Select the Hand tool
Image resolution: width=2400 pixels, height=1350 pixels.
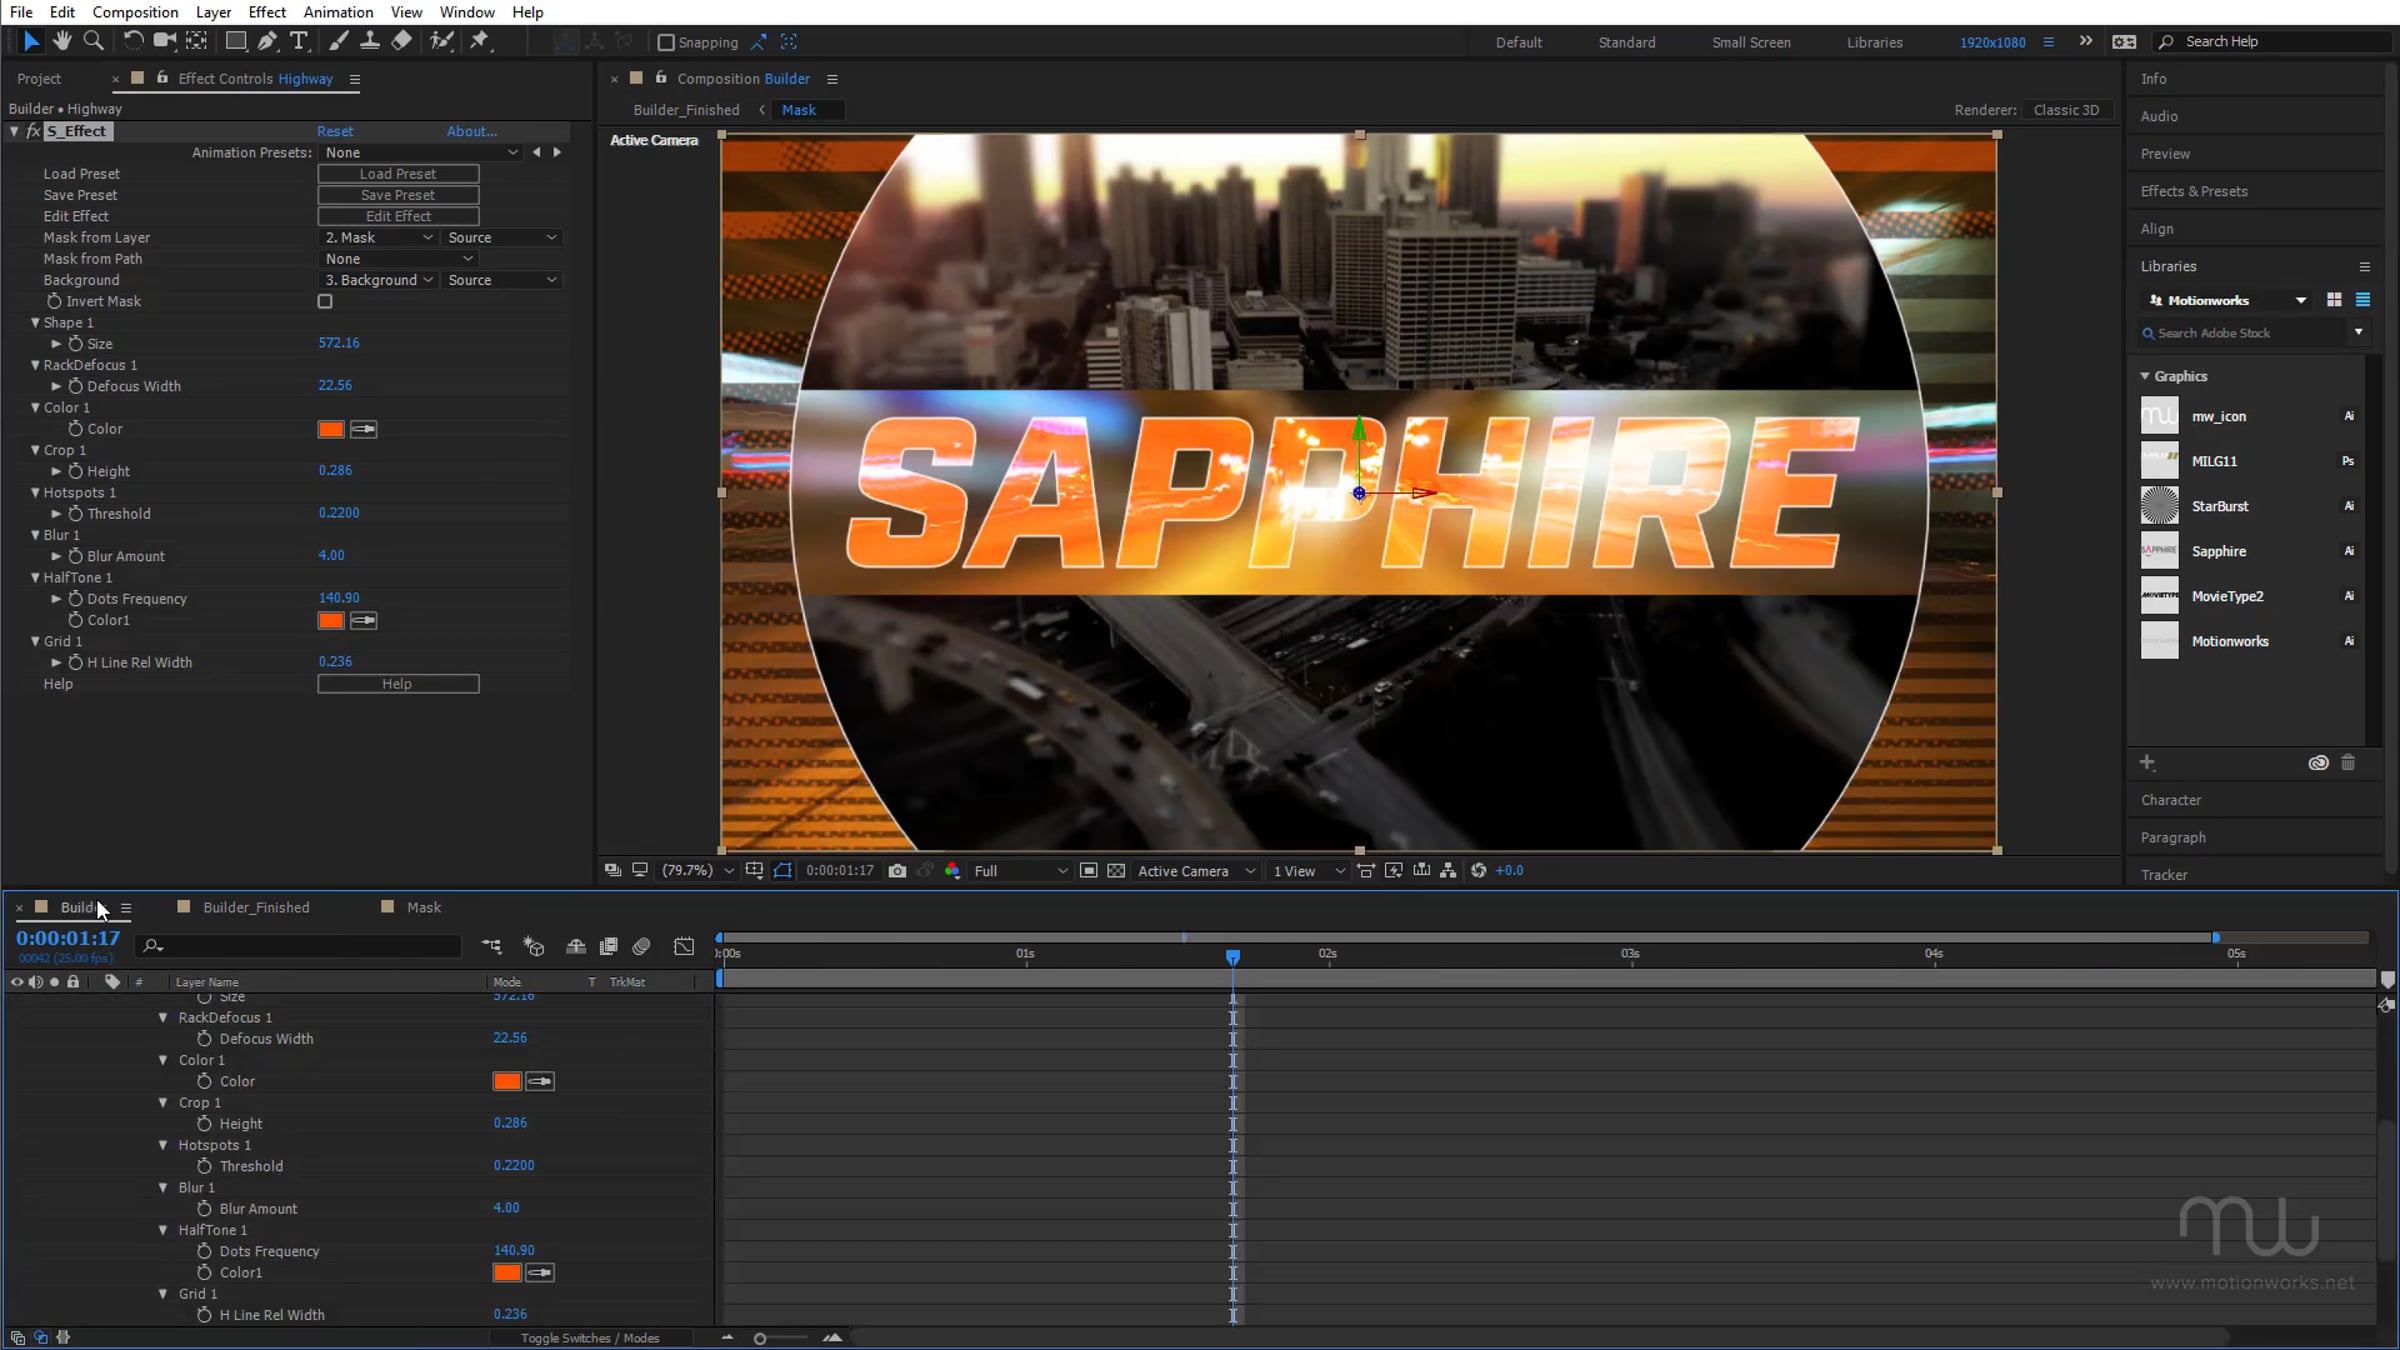(x=62, y=41)
